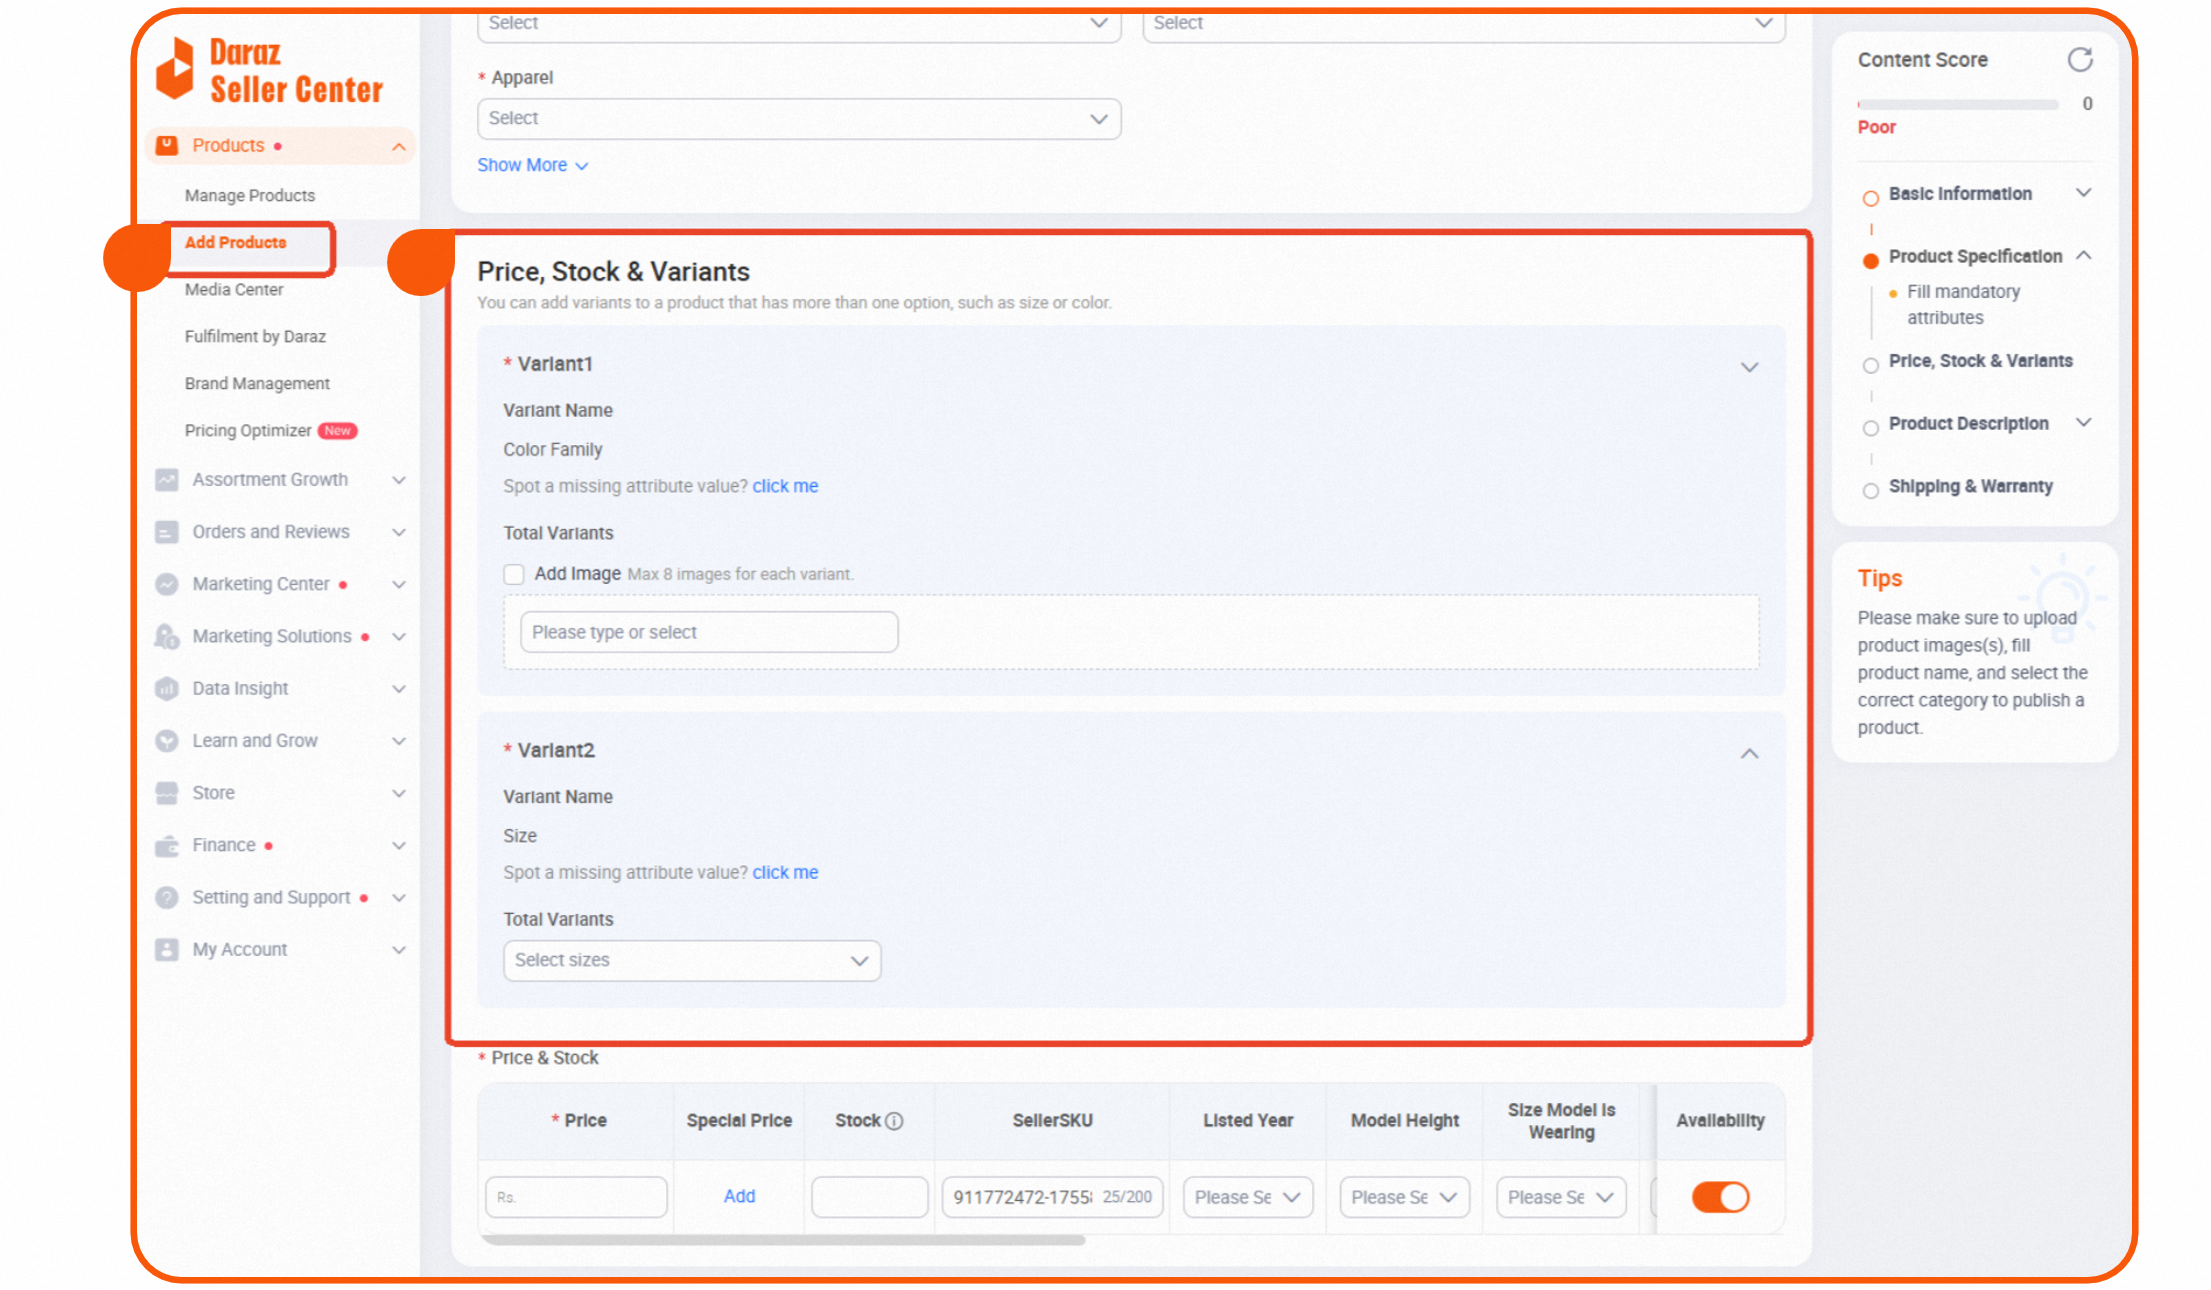2211x1290 pixels.
Task: Toggle the Availability switch off
Action: (1720, 1197)
